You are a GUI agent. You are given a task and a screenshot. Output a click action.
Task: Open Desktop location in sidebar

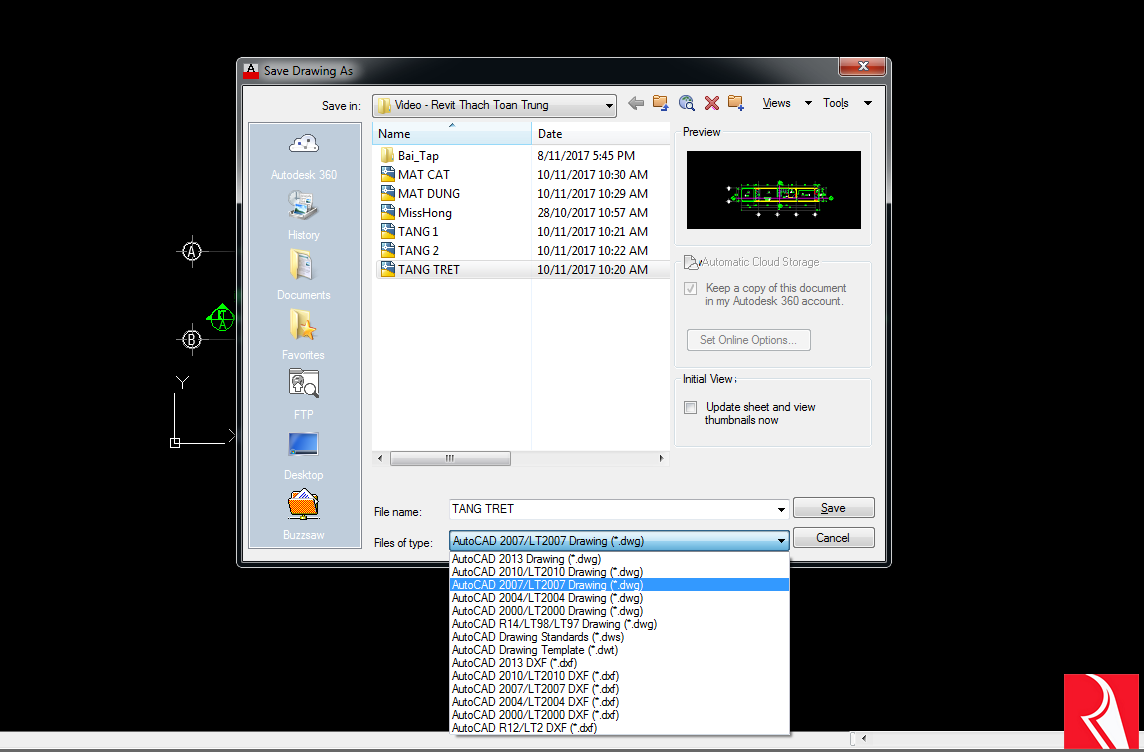point(304,454)
